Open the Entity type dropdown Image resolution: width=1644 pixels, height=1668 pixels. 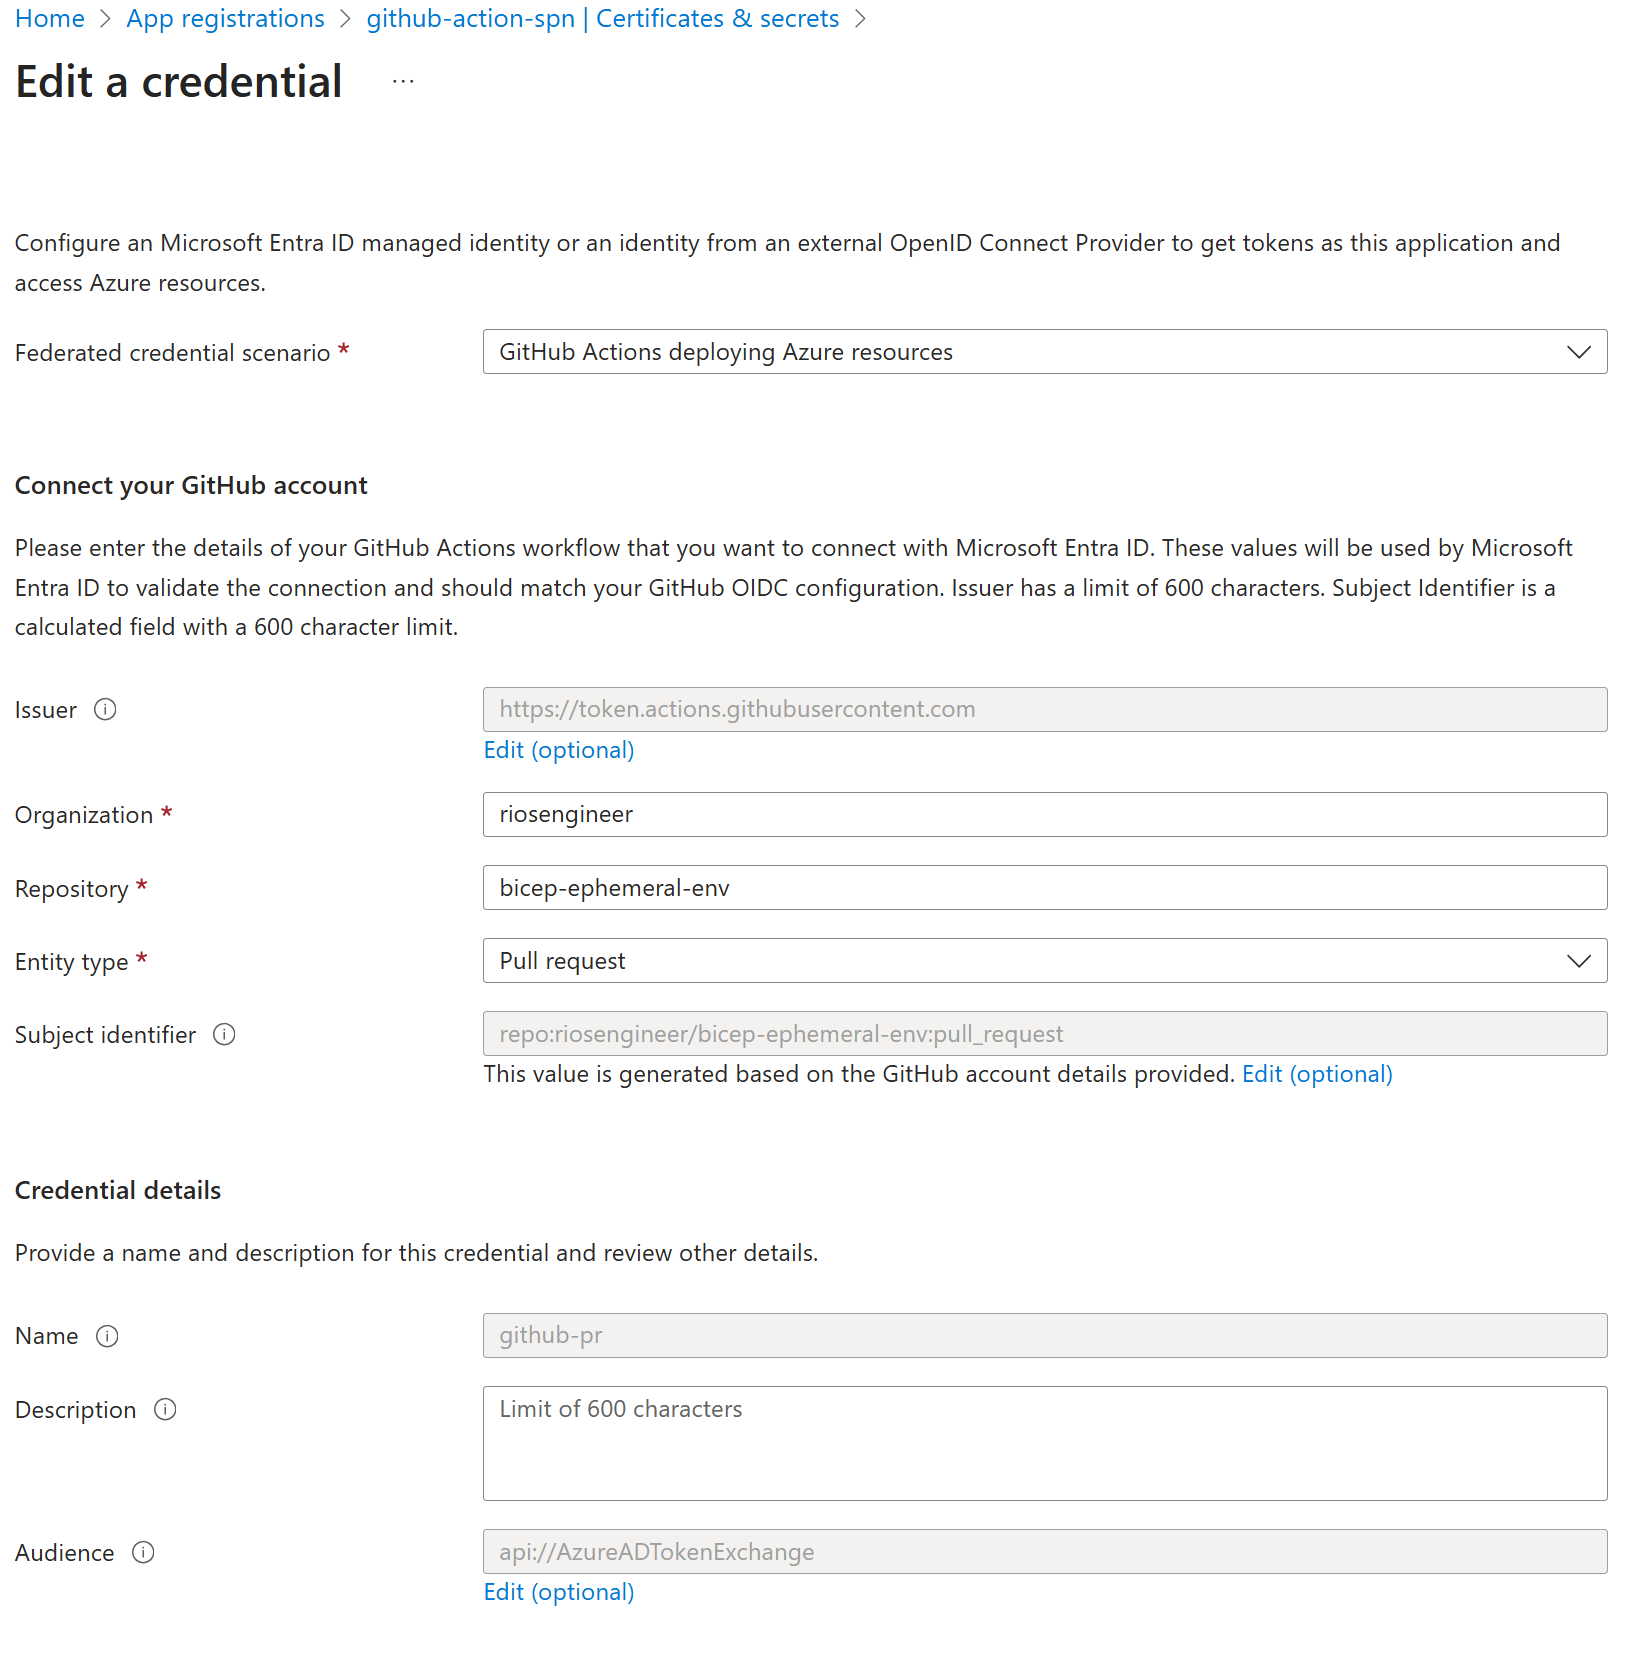(1044, 961)
